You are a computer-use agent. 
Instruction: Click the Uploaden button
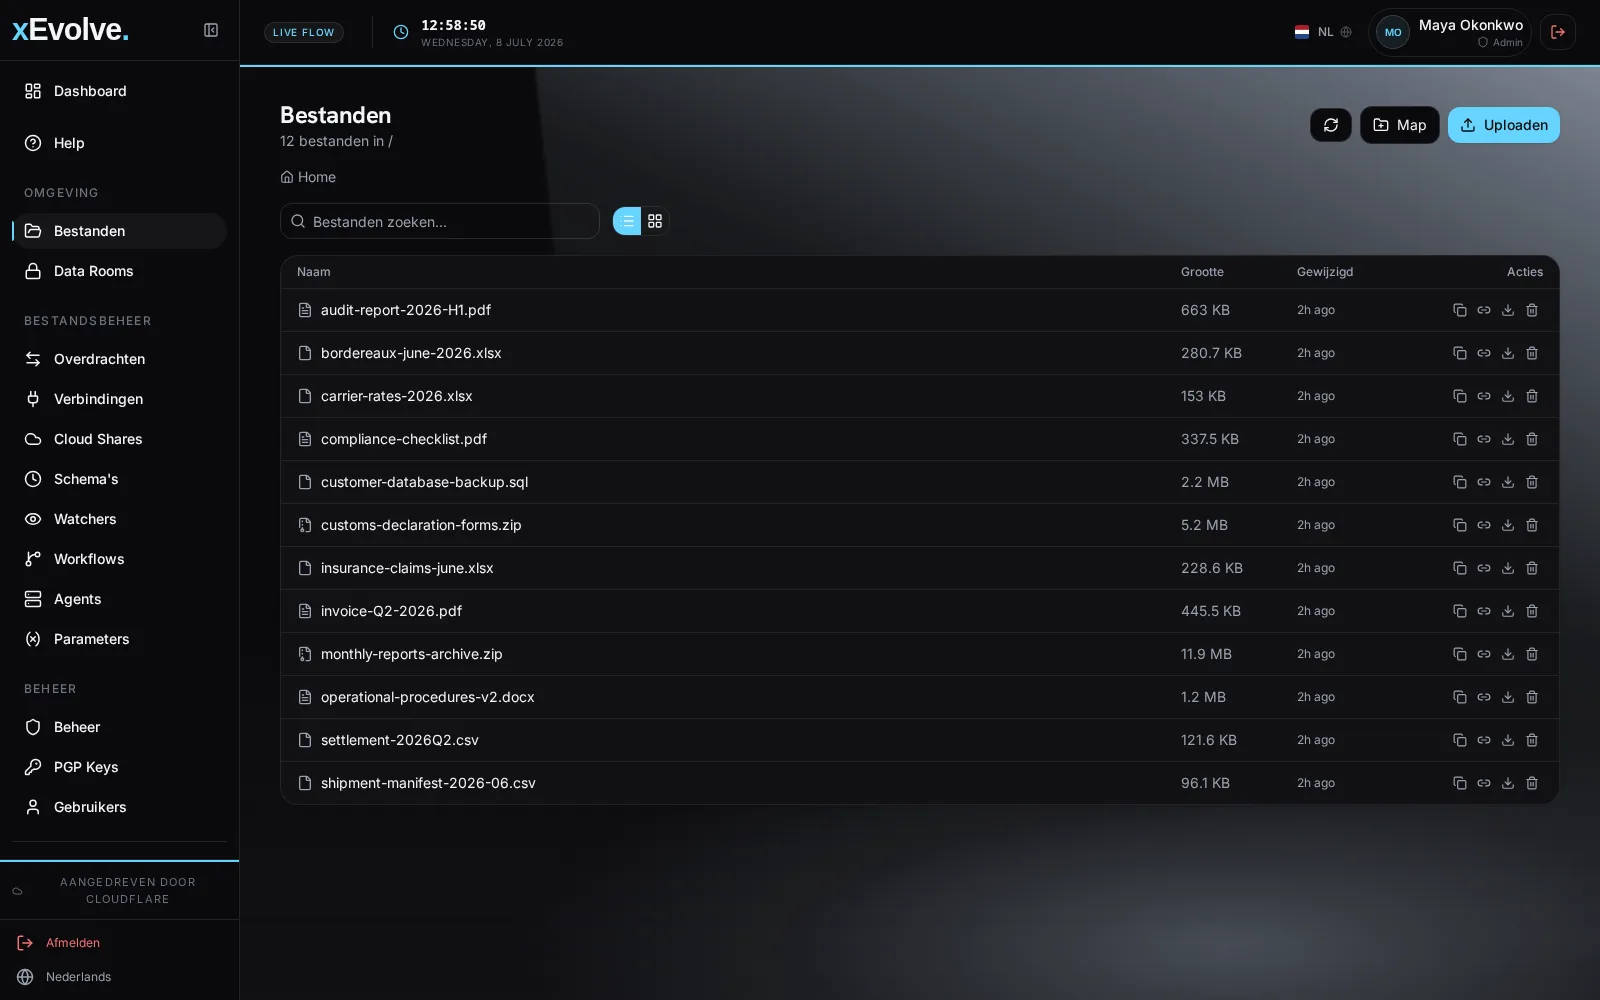coord(1503,125)
